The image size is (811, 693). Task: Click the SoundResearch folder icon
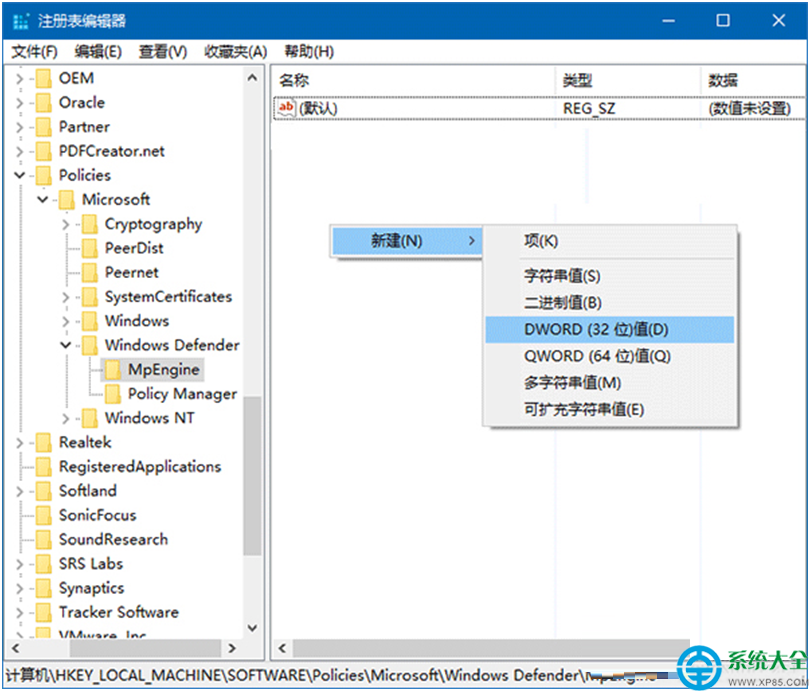point(43,540)
